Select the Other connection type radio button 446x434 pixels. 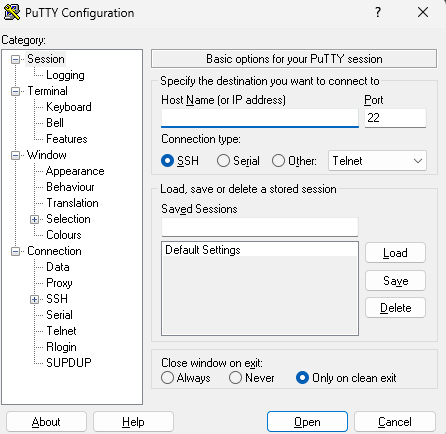(x=278, y=161)
